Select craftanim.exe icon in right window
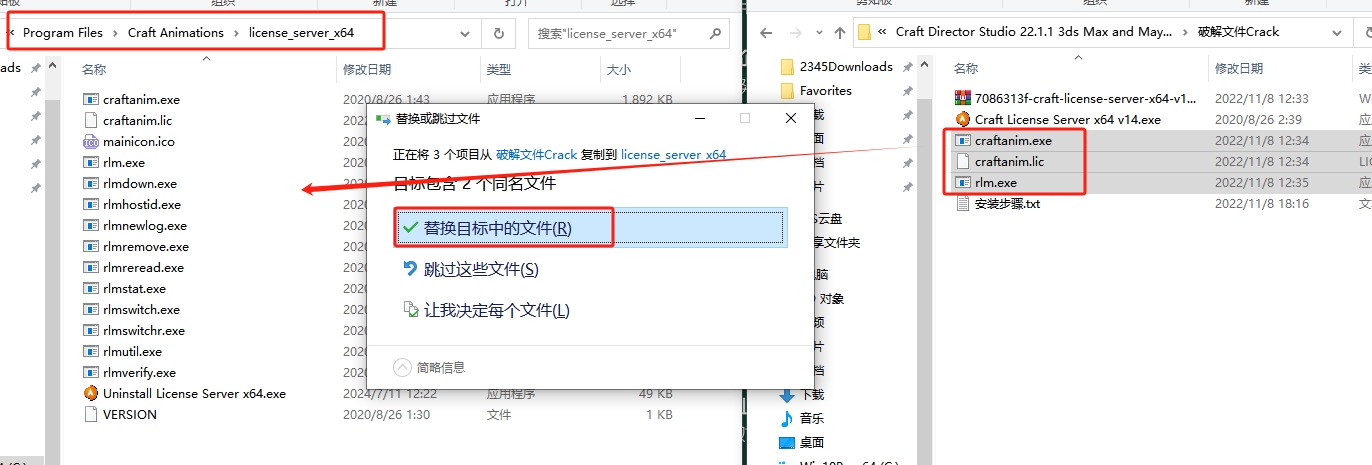The width and height of the screenshot is (1372, 465). (963, 140)
